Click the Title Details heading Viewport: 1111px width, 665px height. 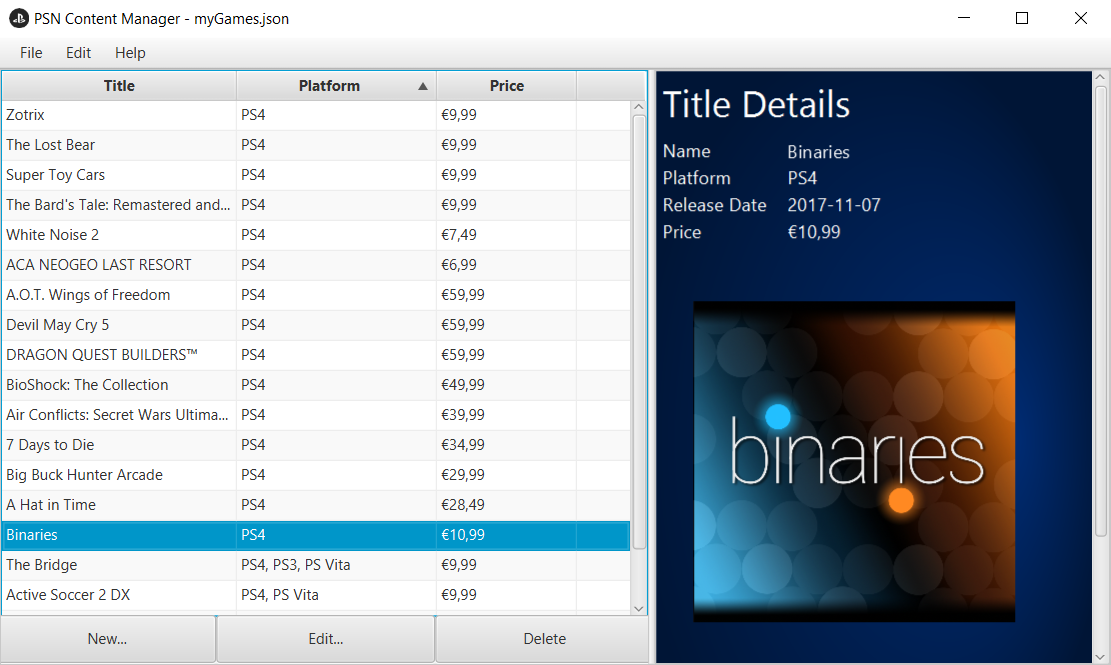point(756,105)
